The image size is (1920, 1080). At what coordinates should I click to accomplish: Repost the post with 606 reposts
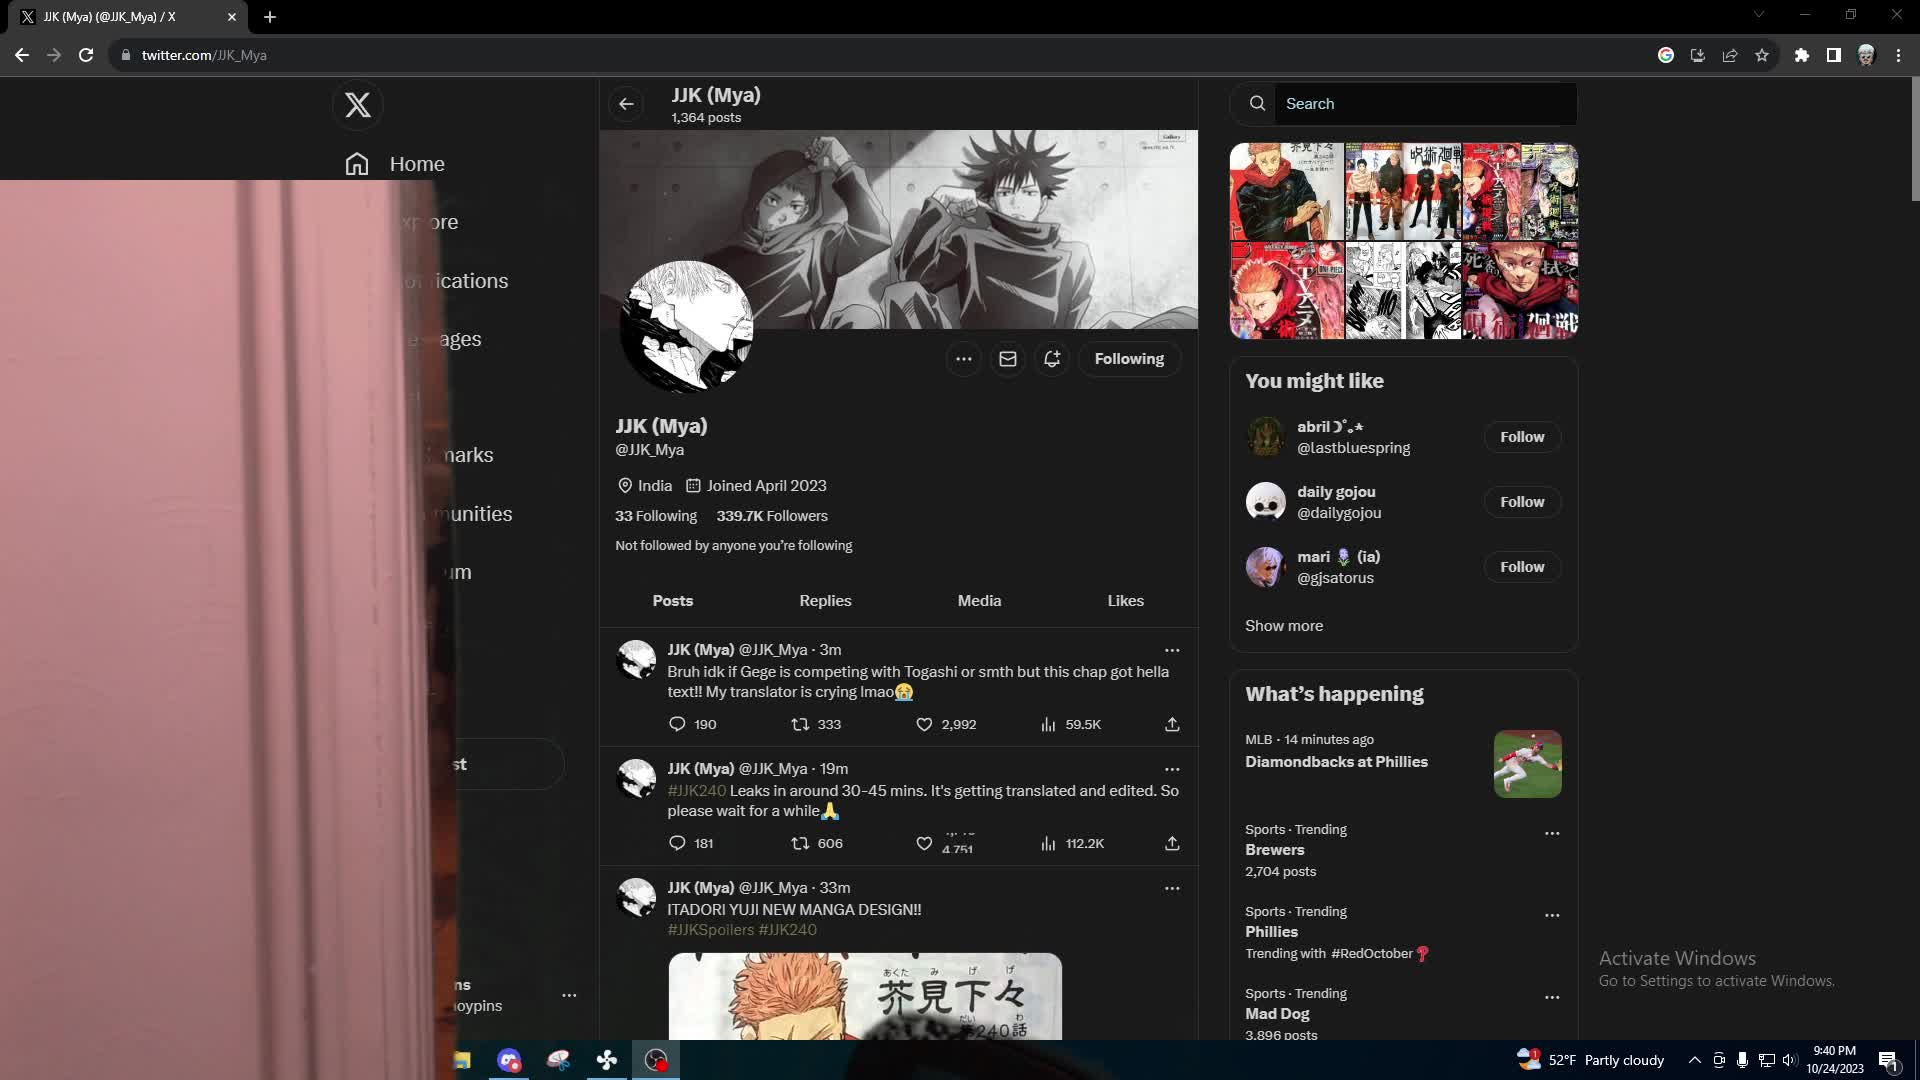[x=817, y=844]
